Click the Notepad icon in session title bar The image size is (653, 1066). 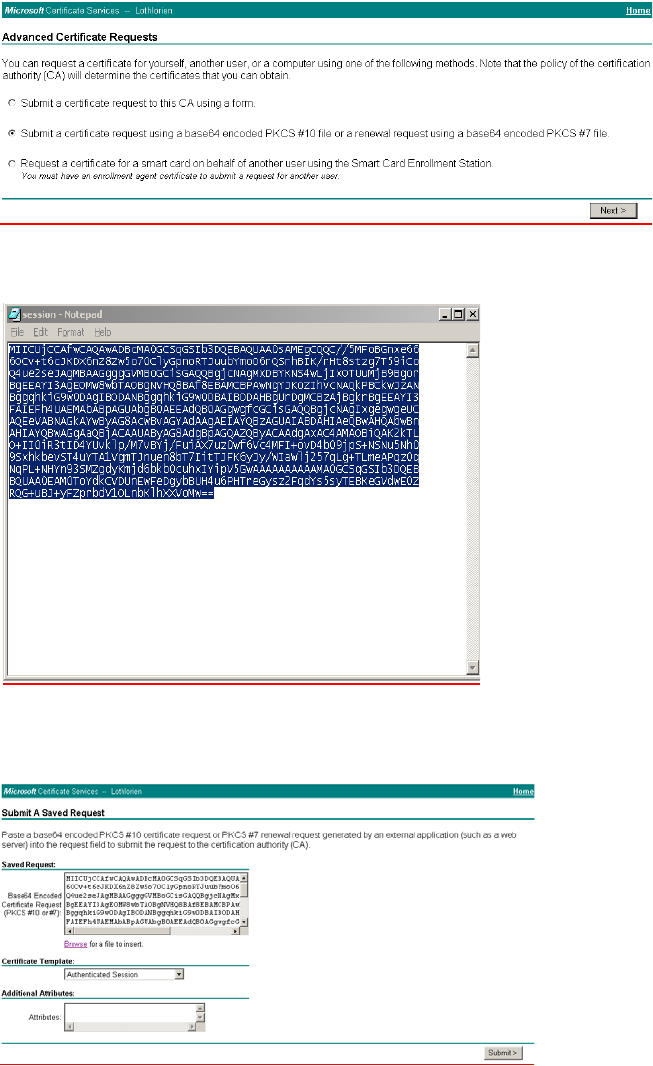14,314
